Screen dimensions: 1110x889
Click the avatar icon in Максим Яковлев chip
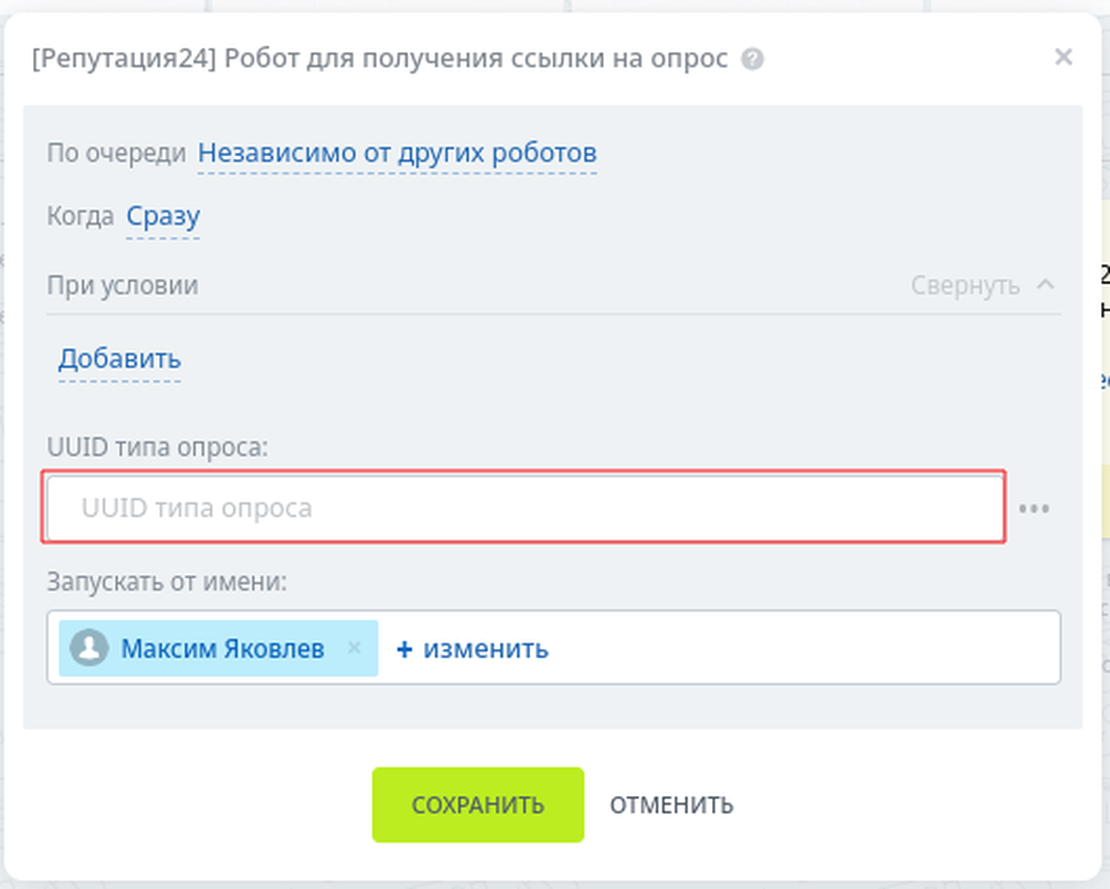pyautogui.click(x=91, y=648)
